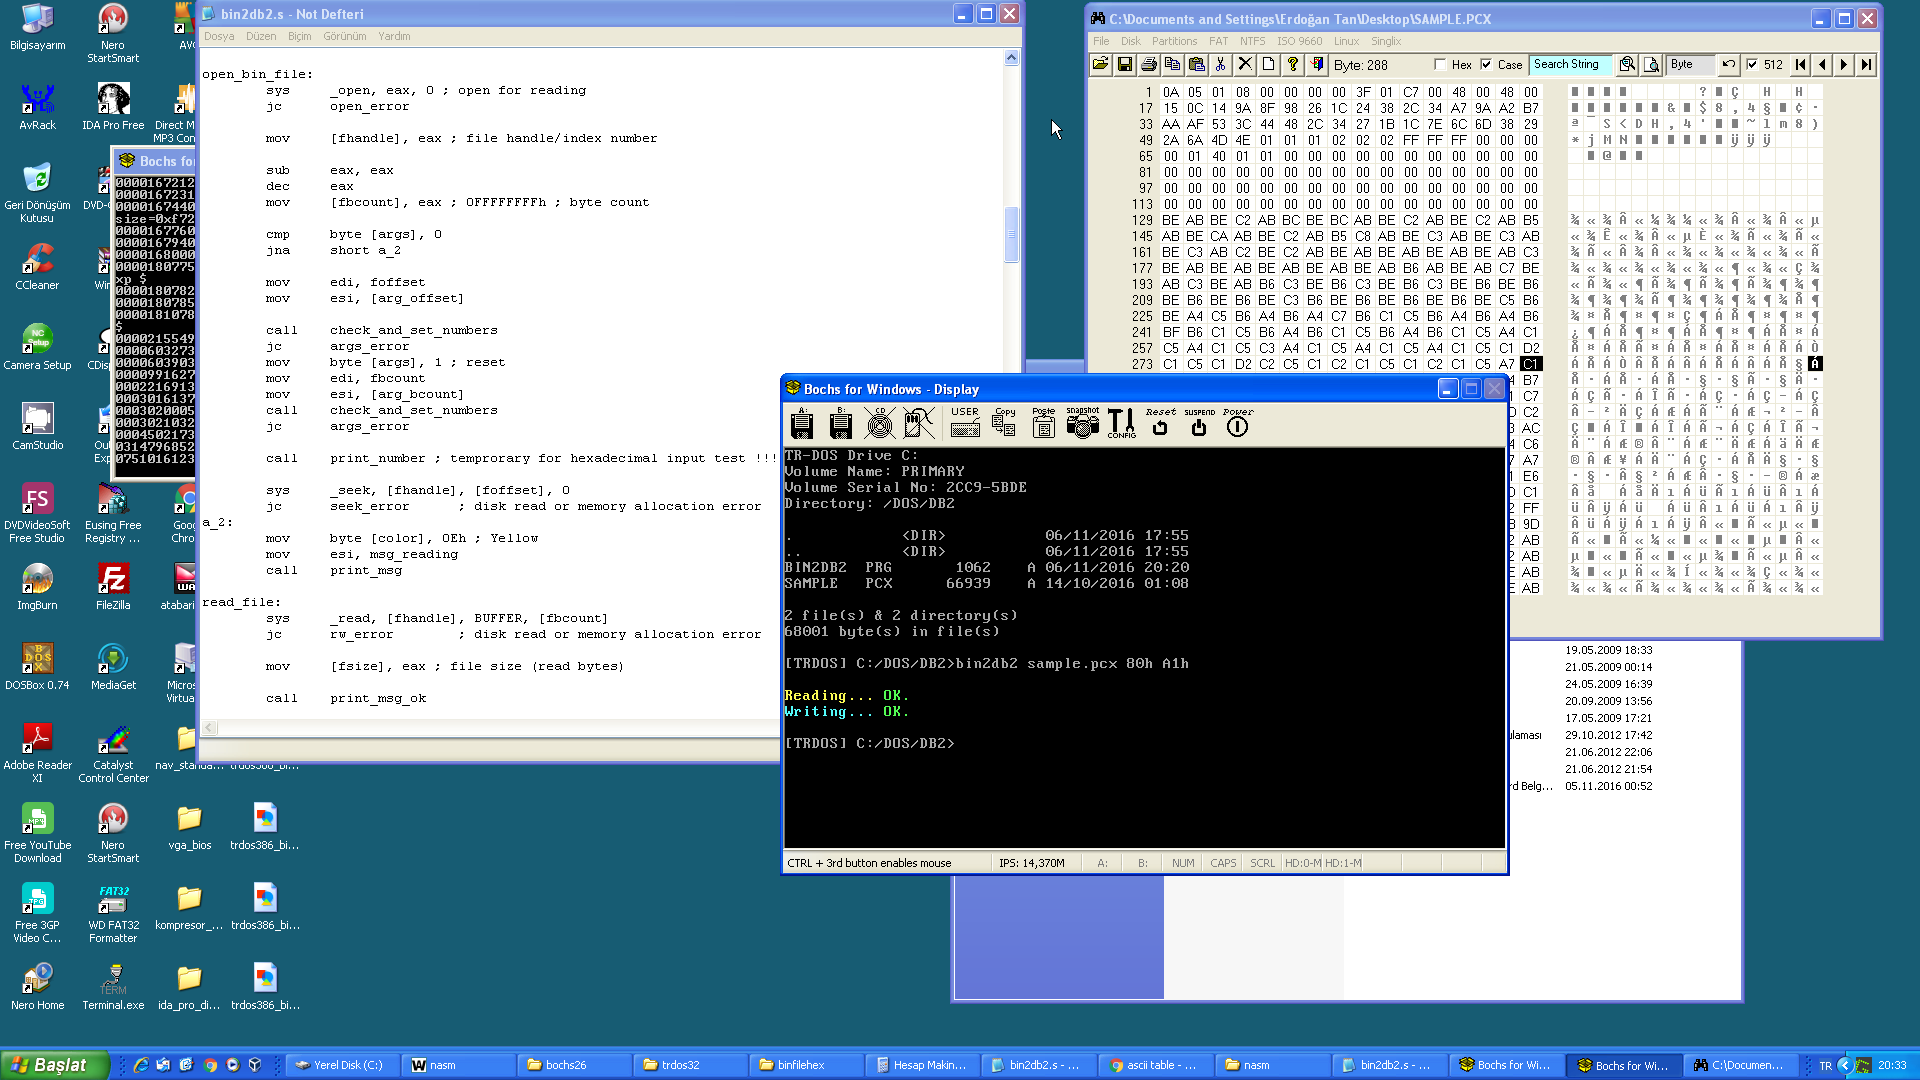Go to previous sector in hex editor
Viewport: 1920px width, 1080px height.
pos(1823,64)
